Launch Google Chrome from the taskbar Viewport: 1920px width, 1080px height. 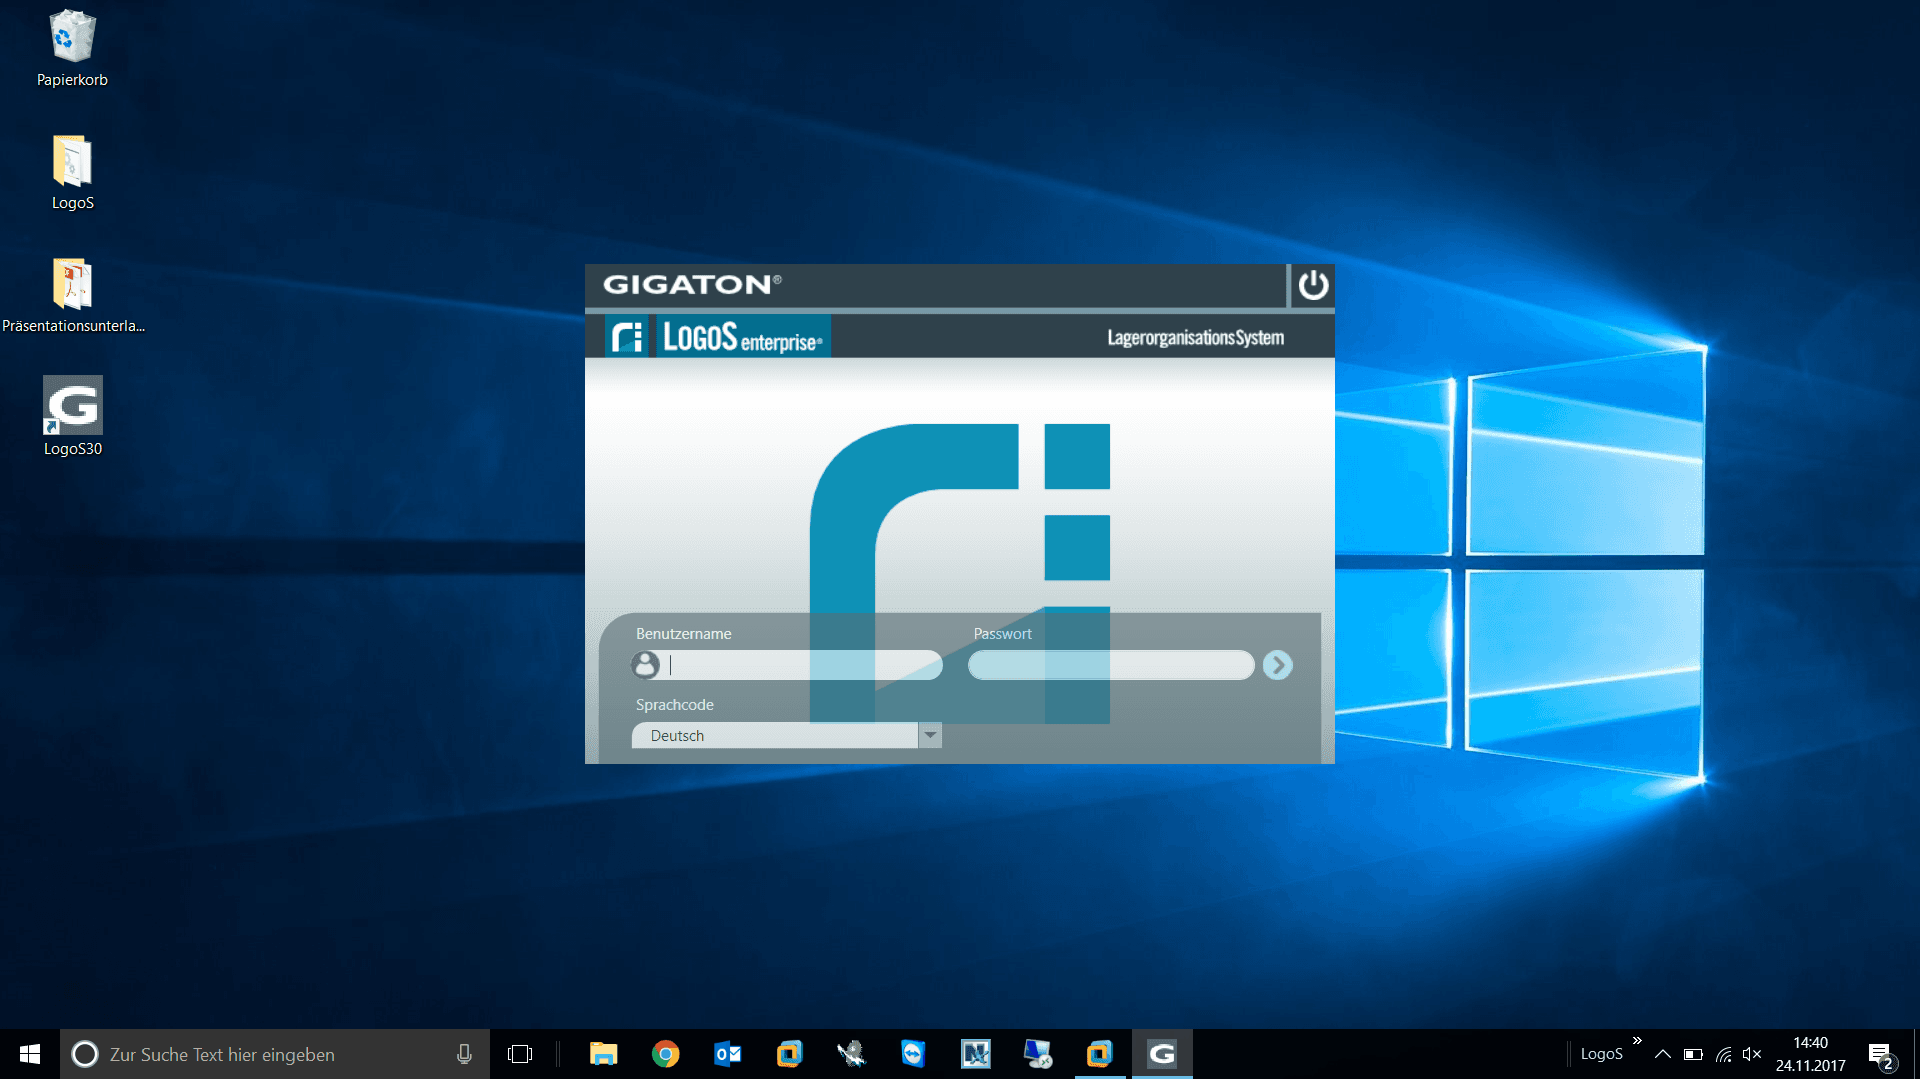[x=665, y=1054]
